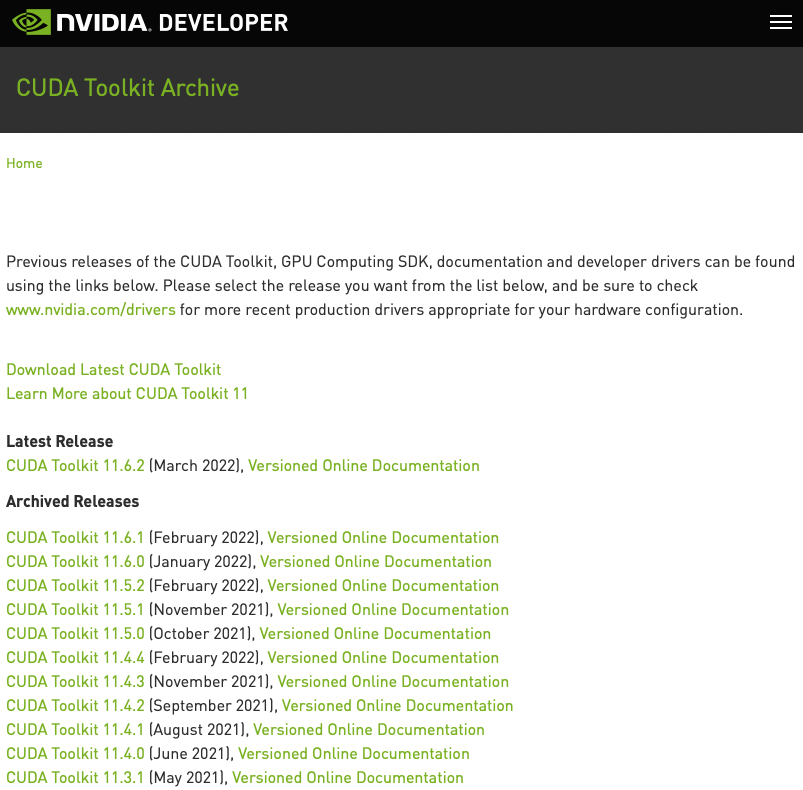Click the Latest Release heading

[59, 442]
